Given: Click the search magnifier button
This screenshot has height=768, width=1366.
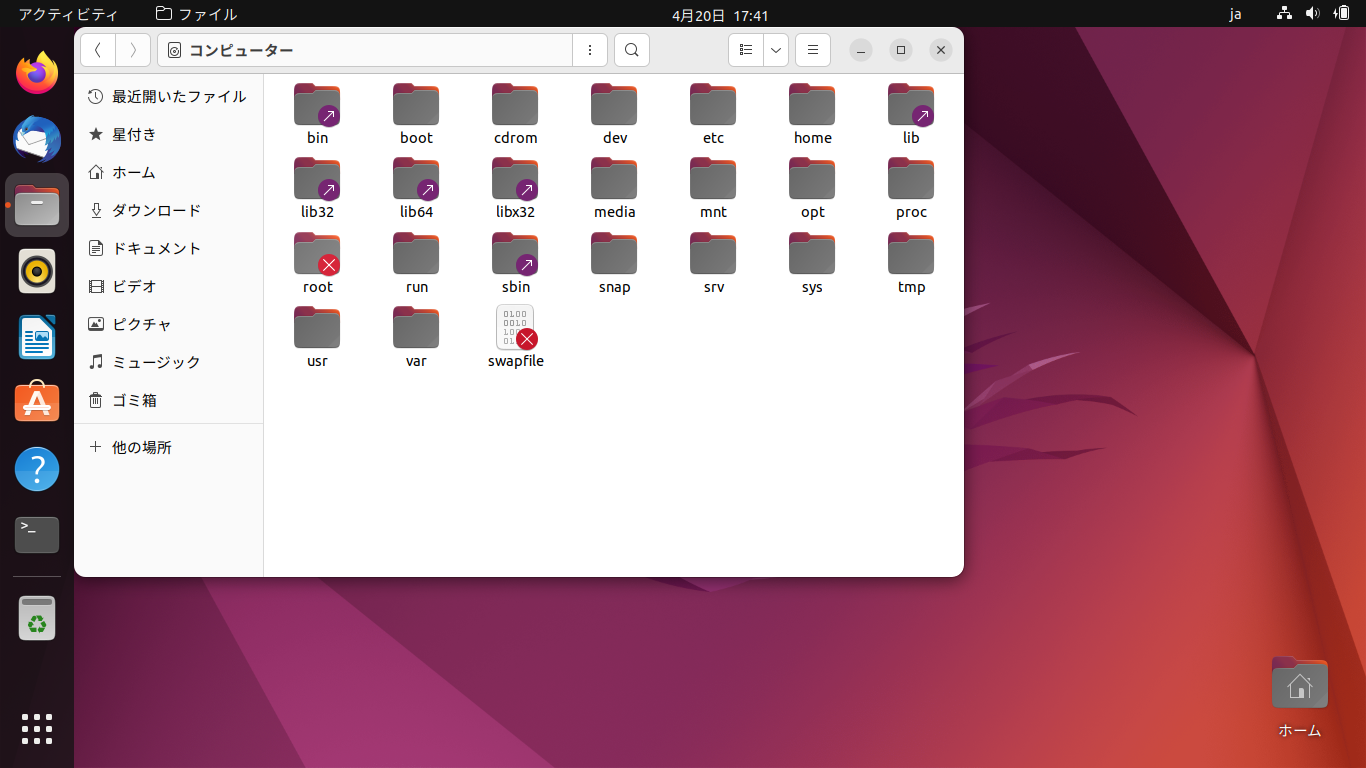Looking at the screenshot, I should tap(632, 50).
